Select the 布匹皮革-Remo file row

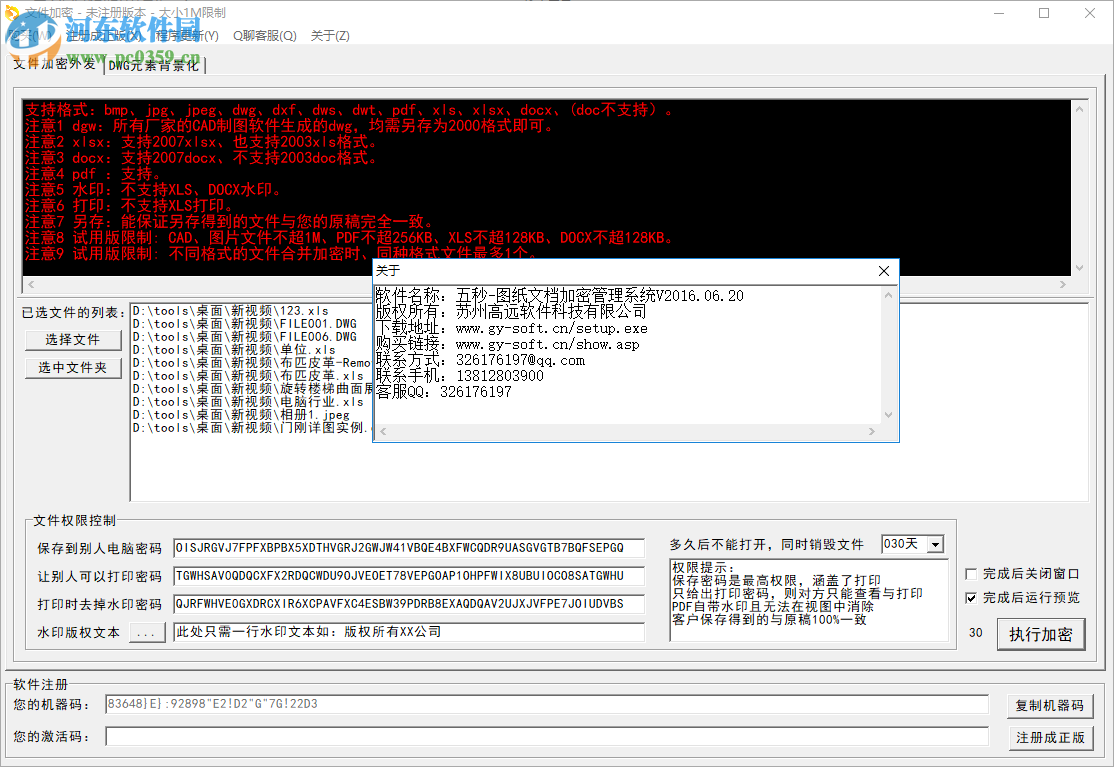(x=252, y=363)
